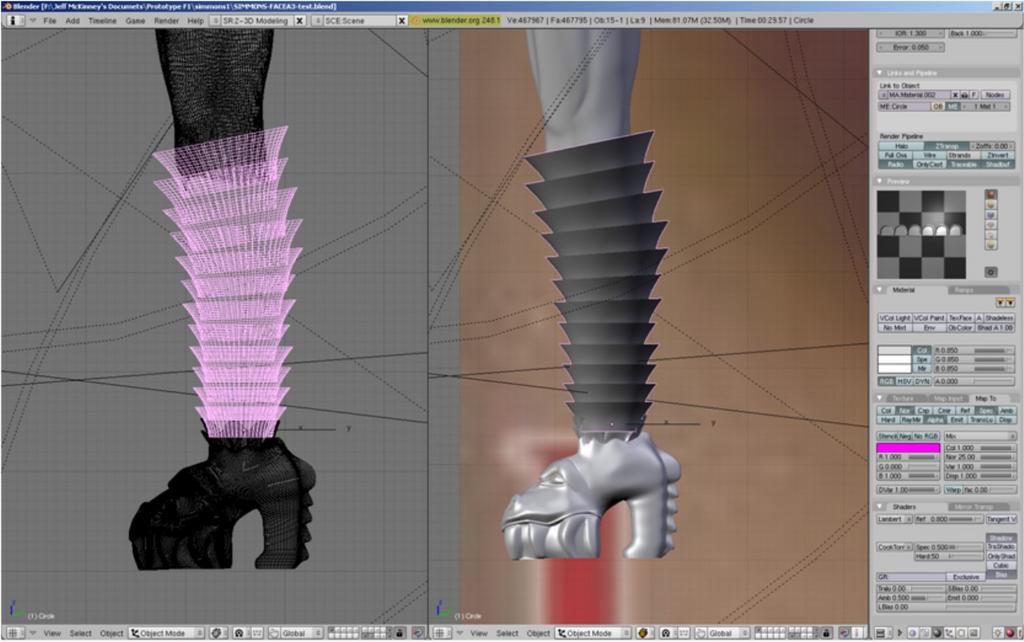The image size is (1024, 642).
Task: Open the CookTorr specular shader dropdown
Action: (x=894, y=547)
